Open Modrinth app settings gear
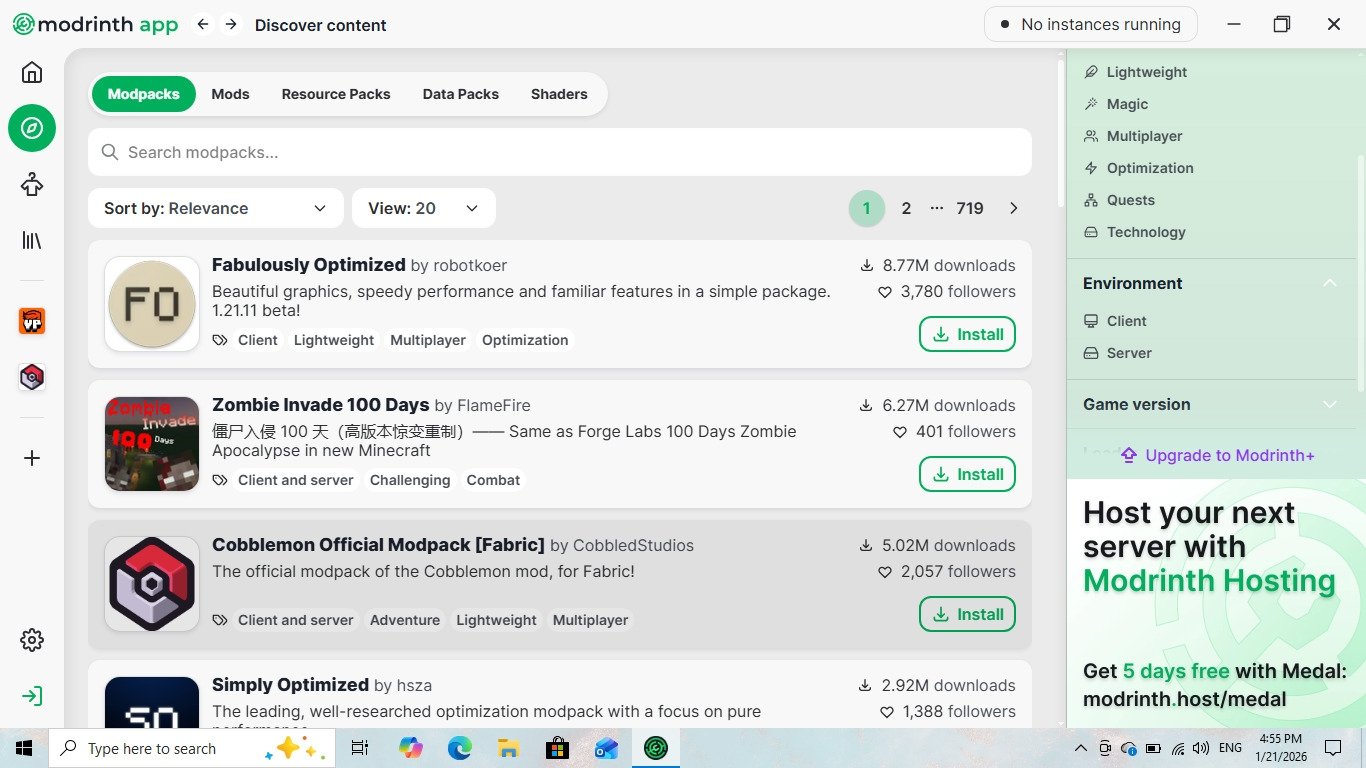The height and width of the screenshot is (768, 1366). coord(32,640)
